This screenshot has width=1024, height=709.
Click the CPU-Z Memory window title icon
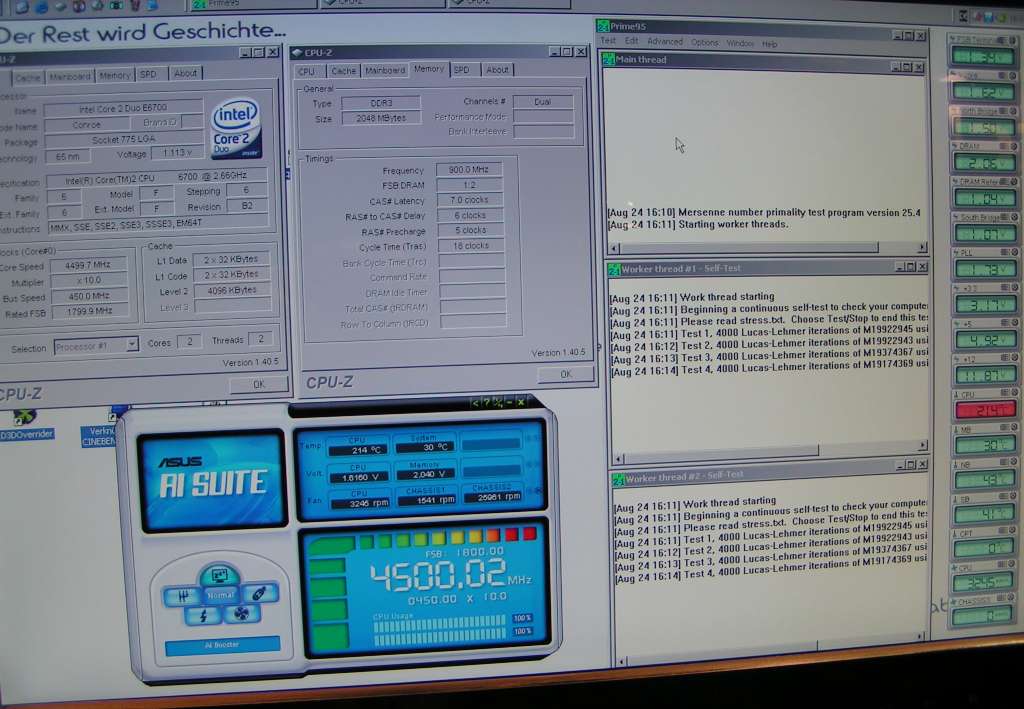(298, 52)
